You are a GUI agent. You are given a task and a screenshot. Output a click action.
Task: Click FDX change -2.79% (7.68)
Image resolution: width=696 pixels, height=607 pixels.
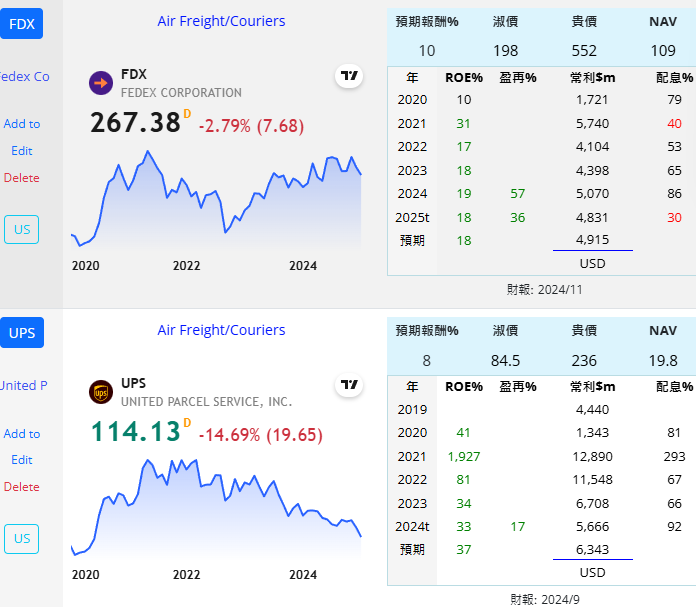(x=251, y=126)
